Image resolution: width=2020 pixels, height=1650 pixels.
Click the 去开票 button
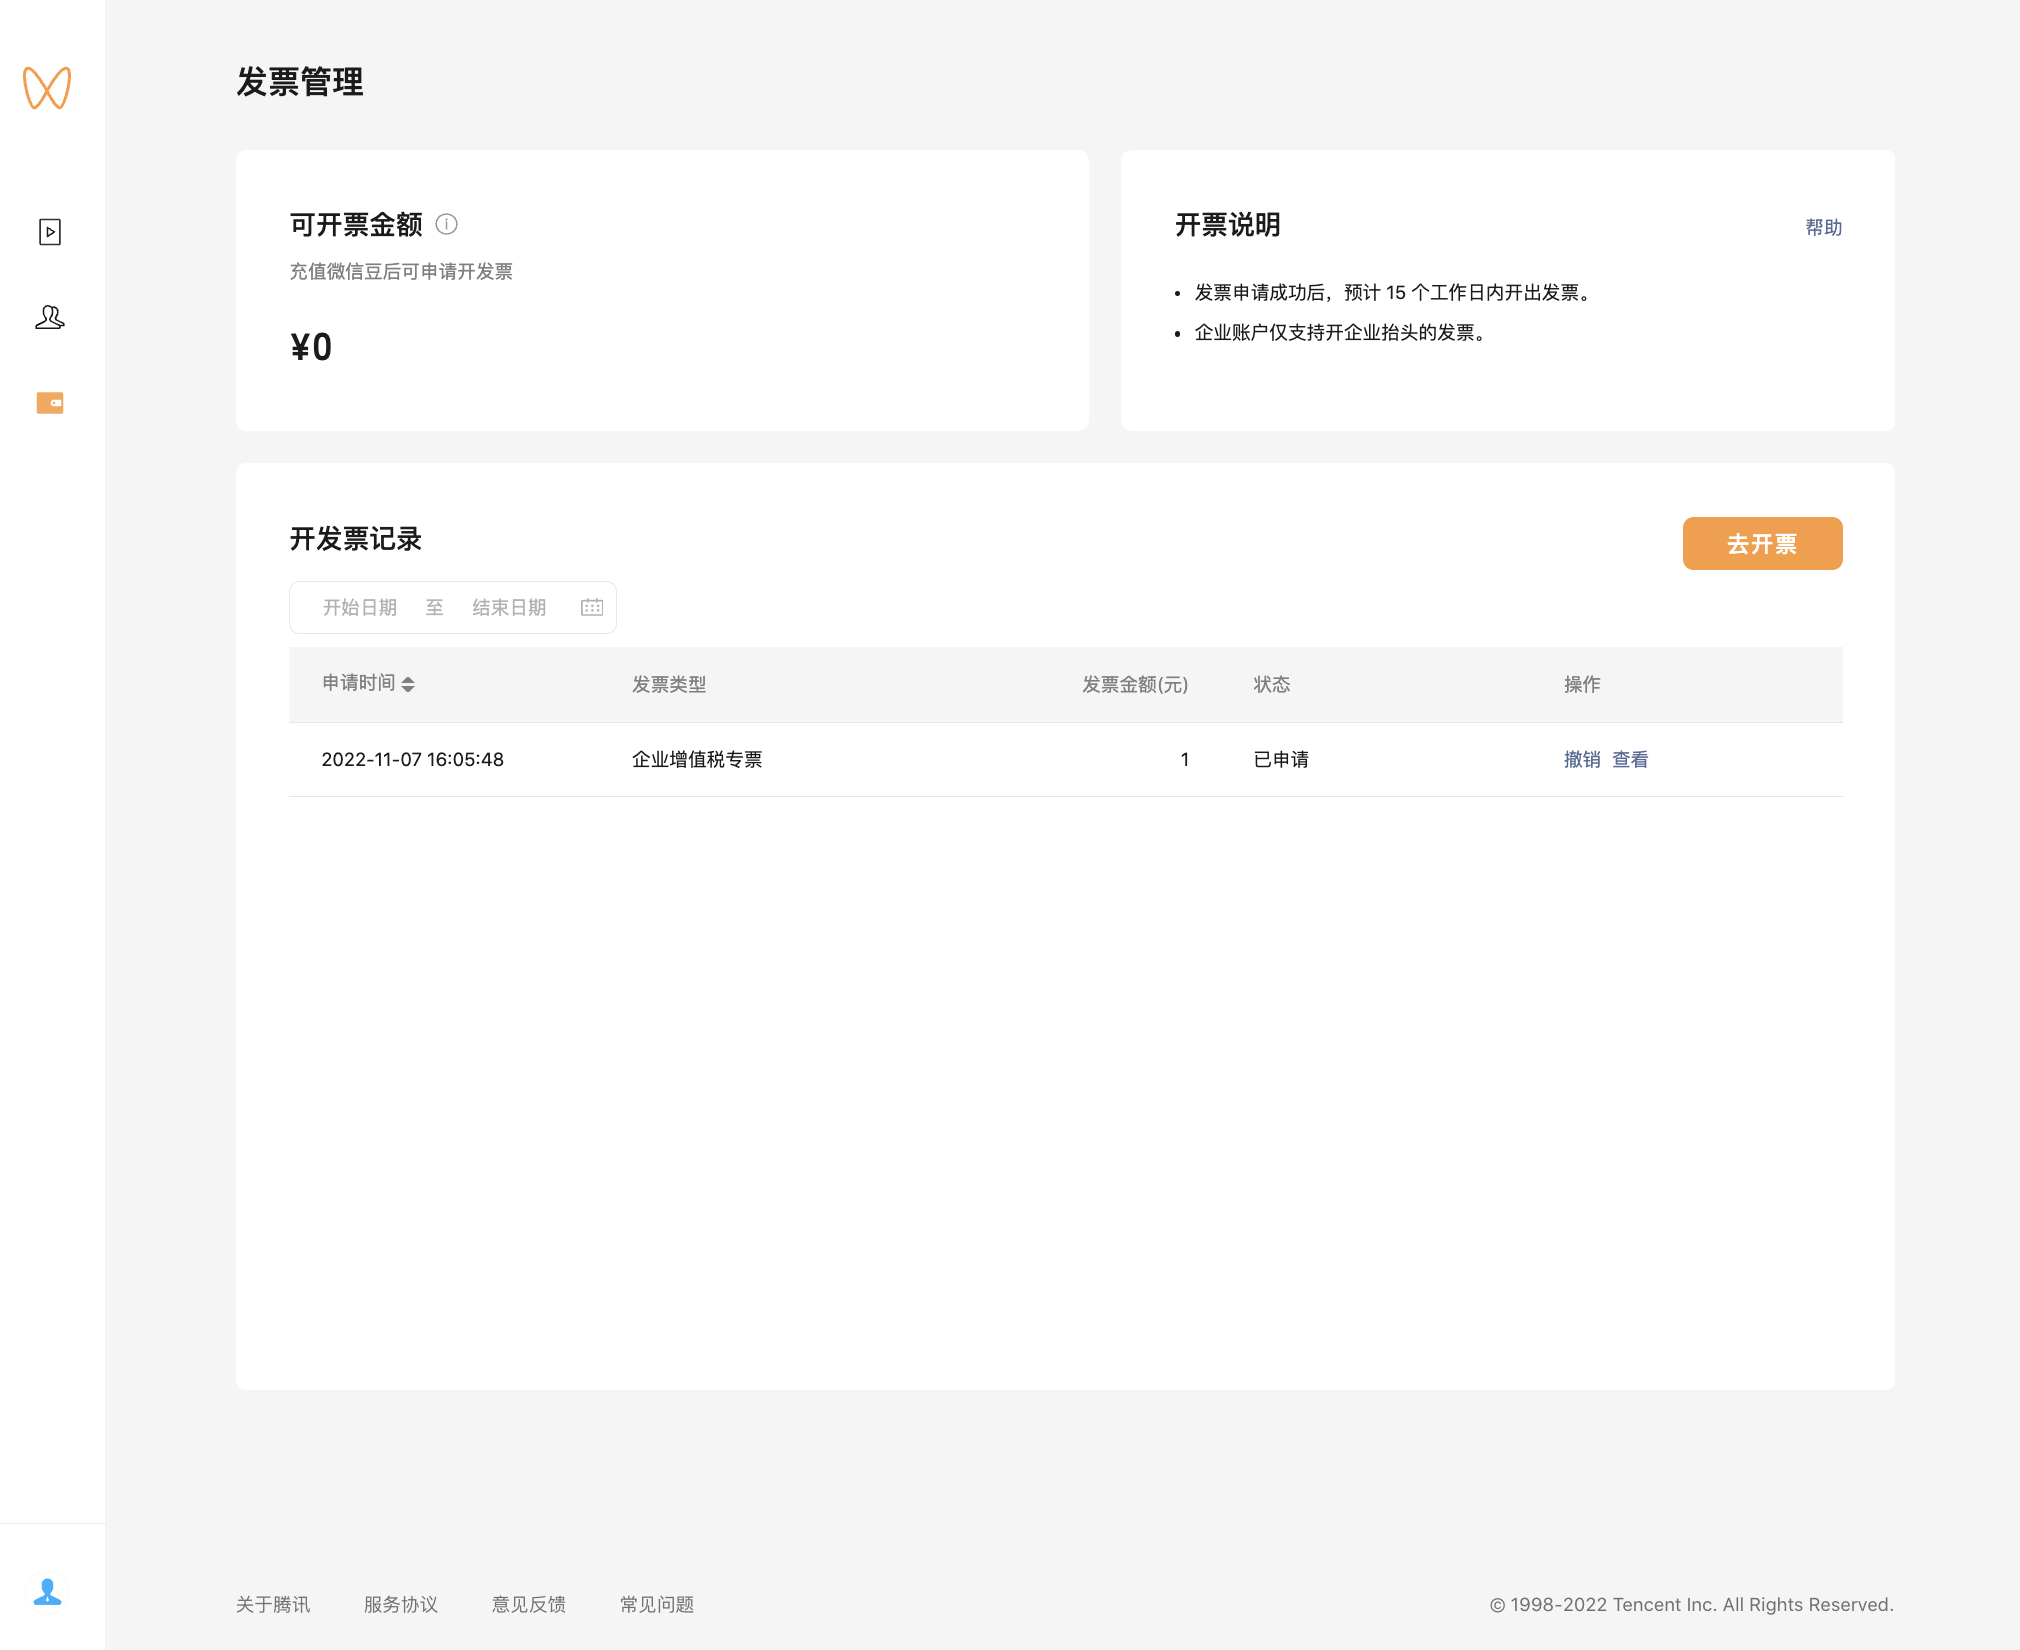(x=1762, y=544)
